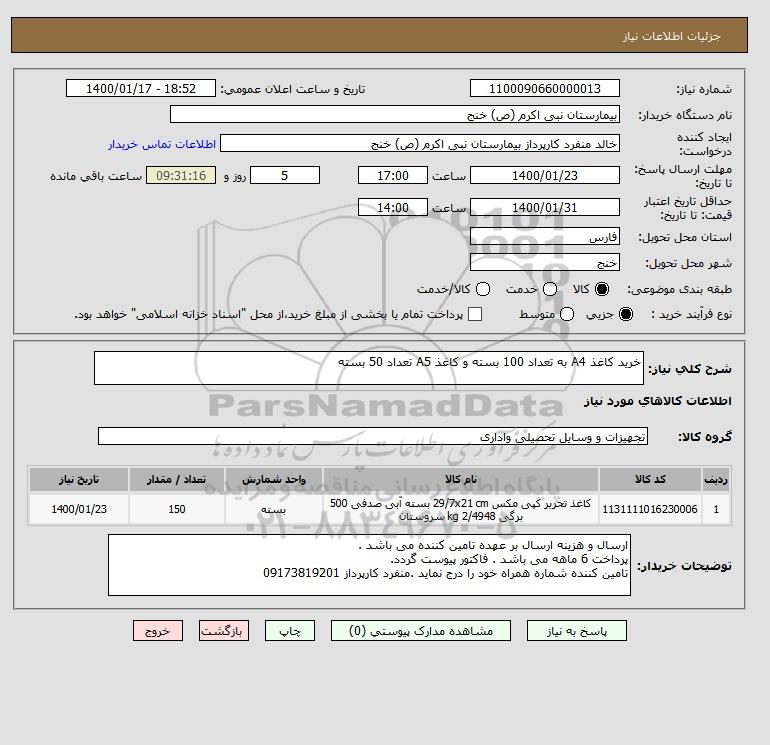Click product code 1131110162300006 cell
This screenshot has height=745, width=770.
(650, 509)
